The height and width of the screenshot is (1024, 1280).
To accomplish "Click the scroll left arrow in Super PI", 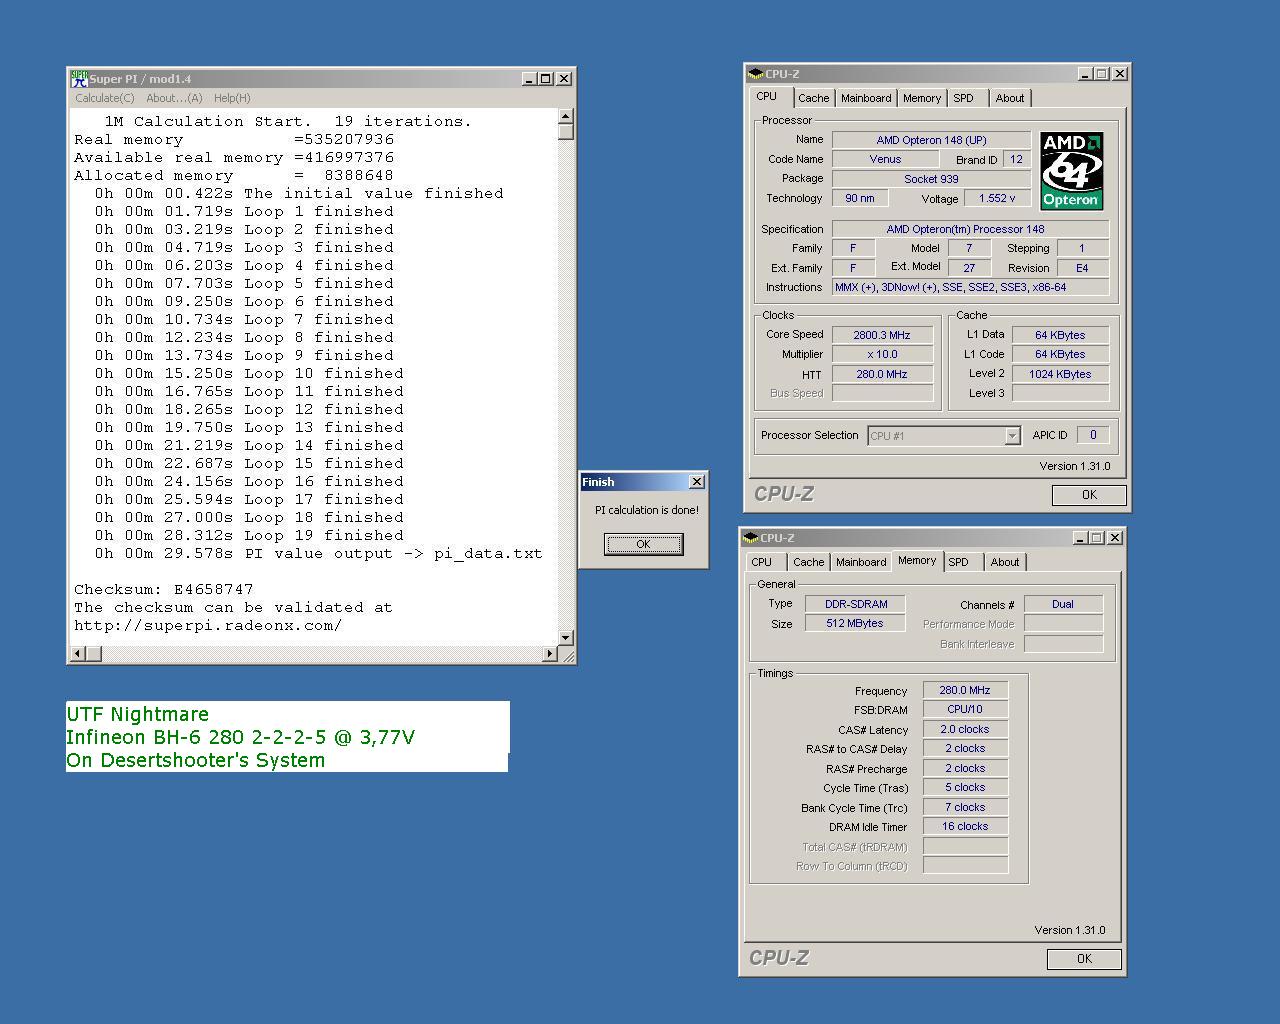I will pyautogui.click(x=76, y=654).
